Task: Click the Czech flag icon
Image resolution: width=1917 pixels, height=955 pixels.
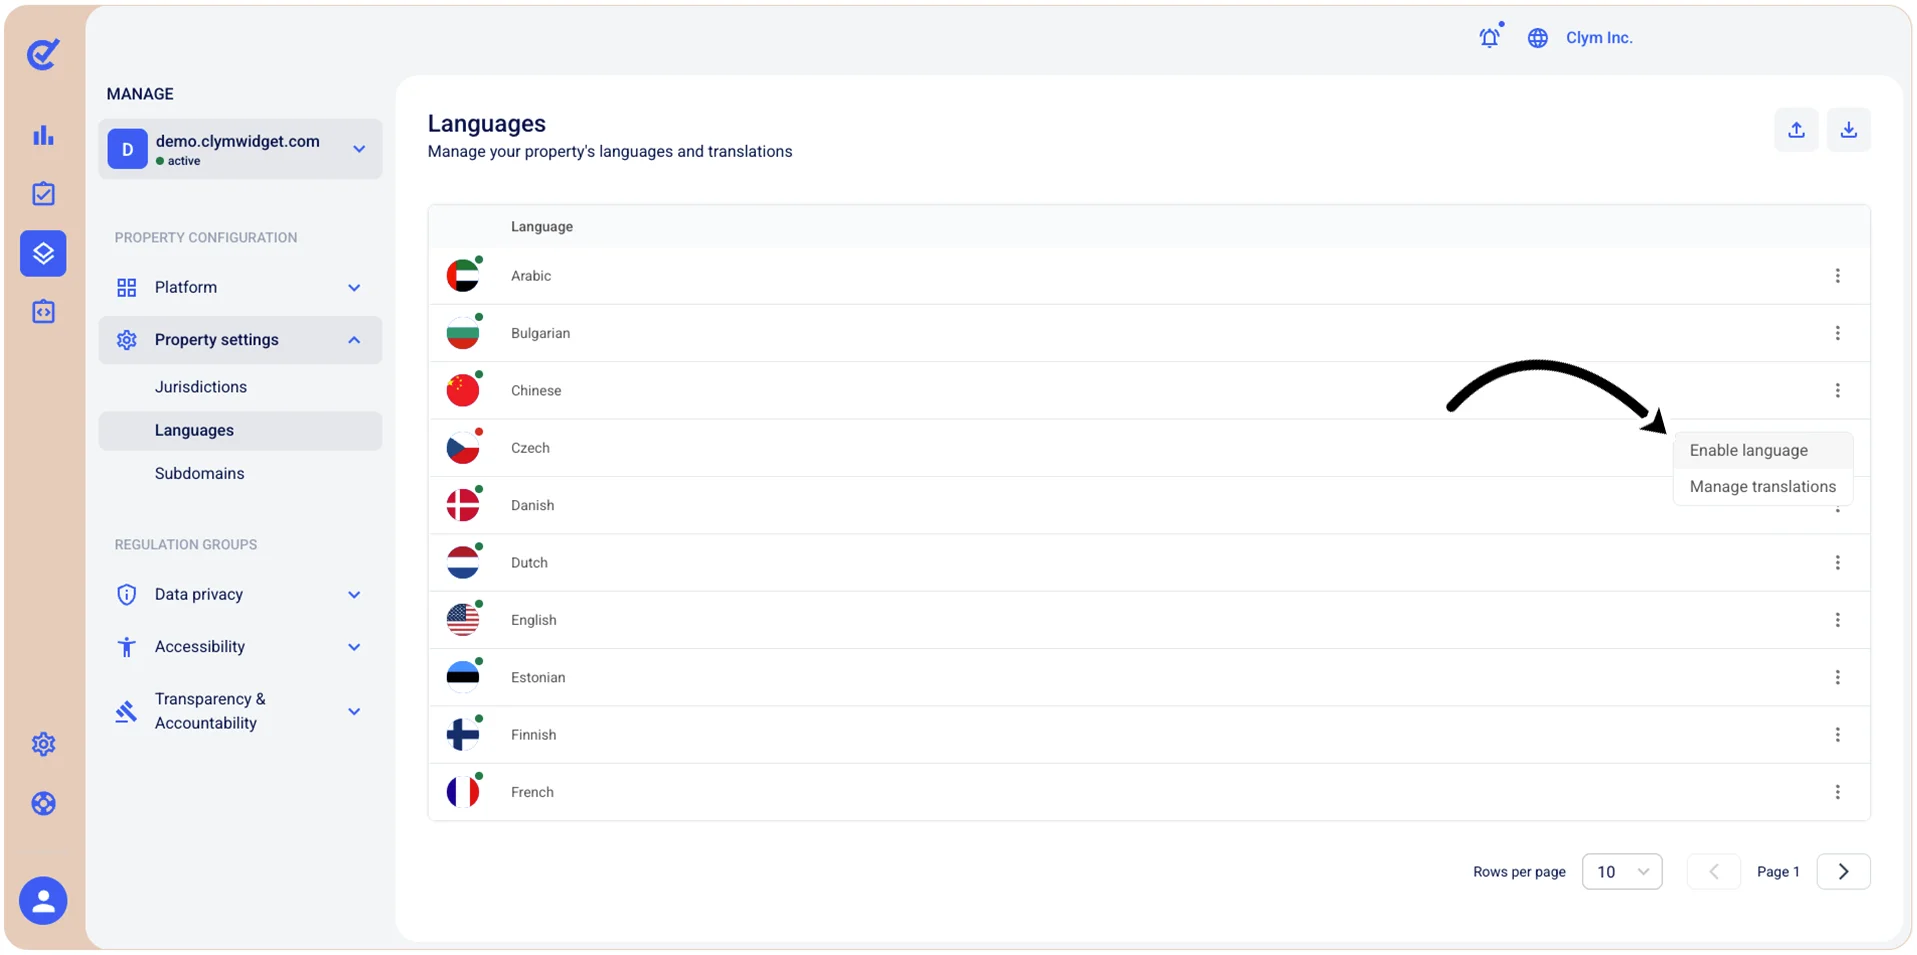Action: click(x=463, y=448)
